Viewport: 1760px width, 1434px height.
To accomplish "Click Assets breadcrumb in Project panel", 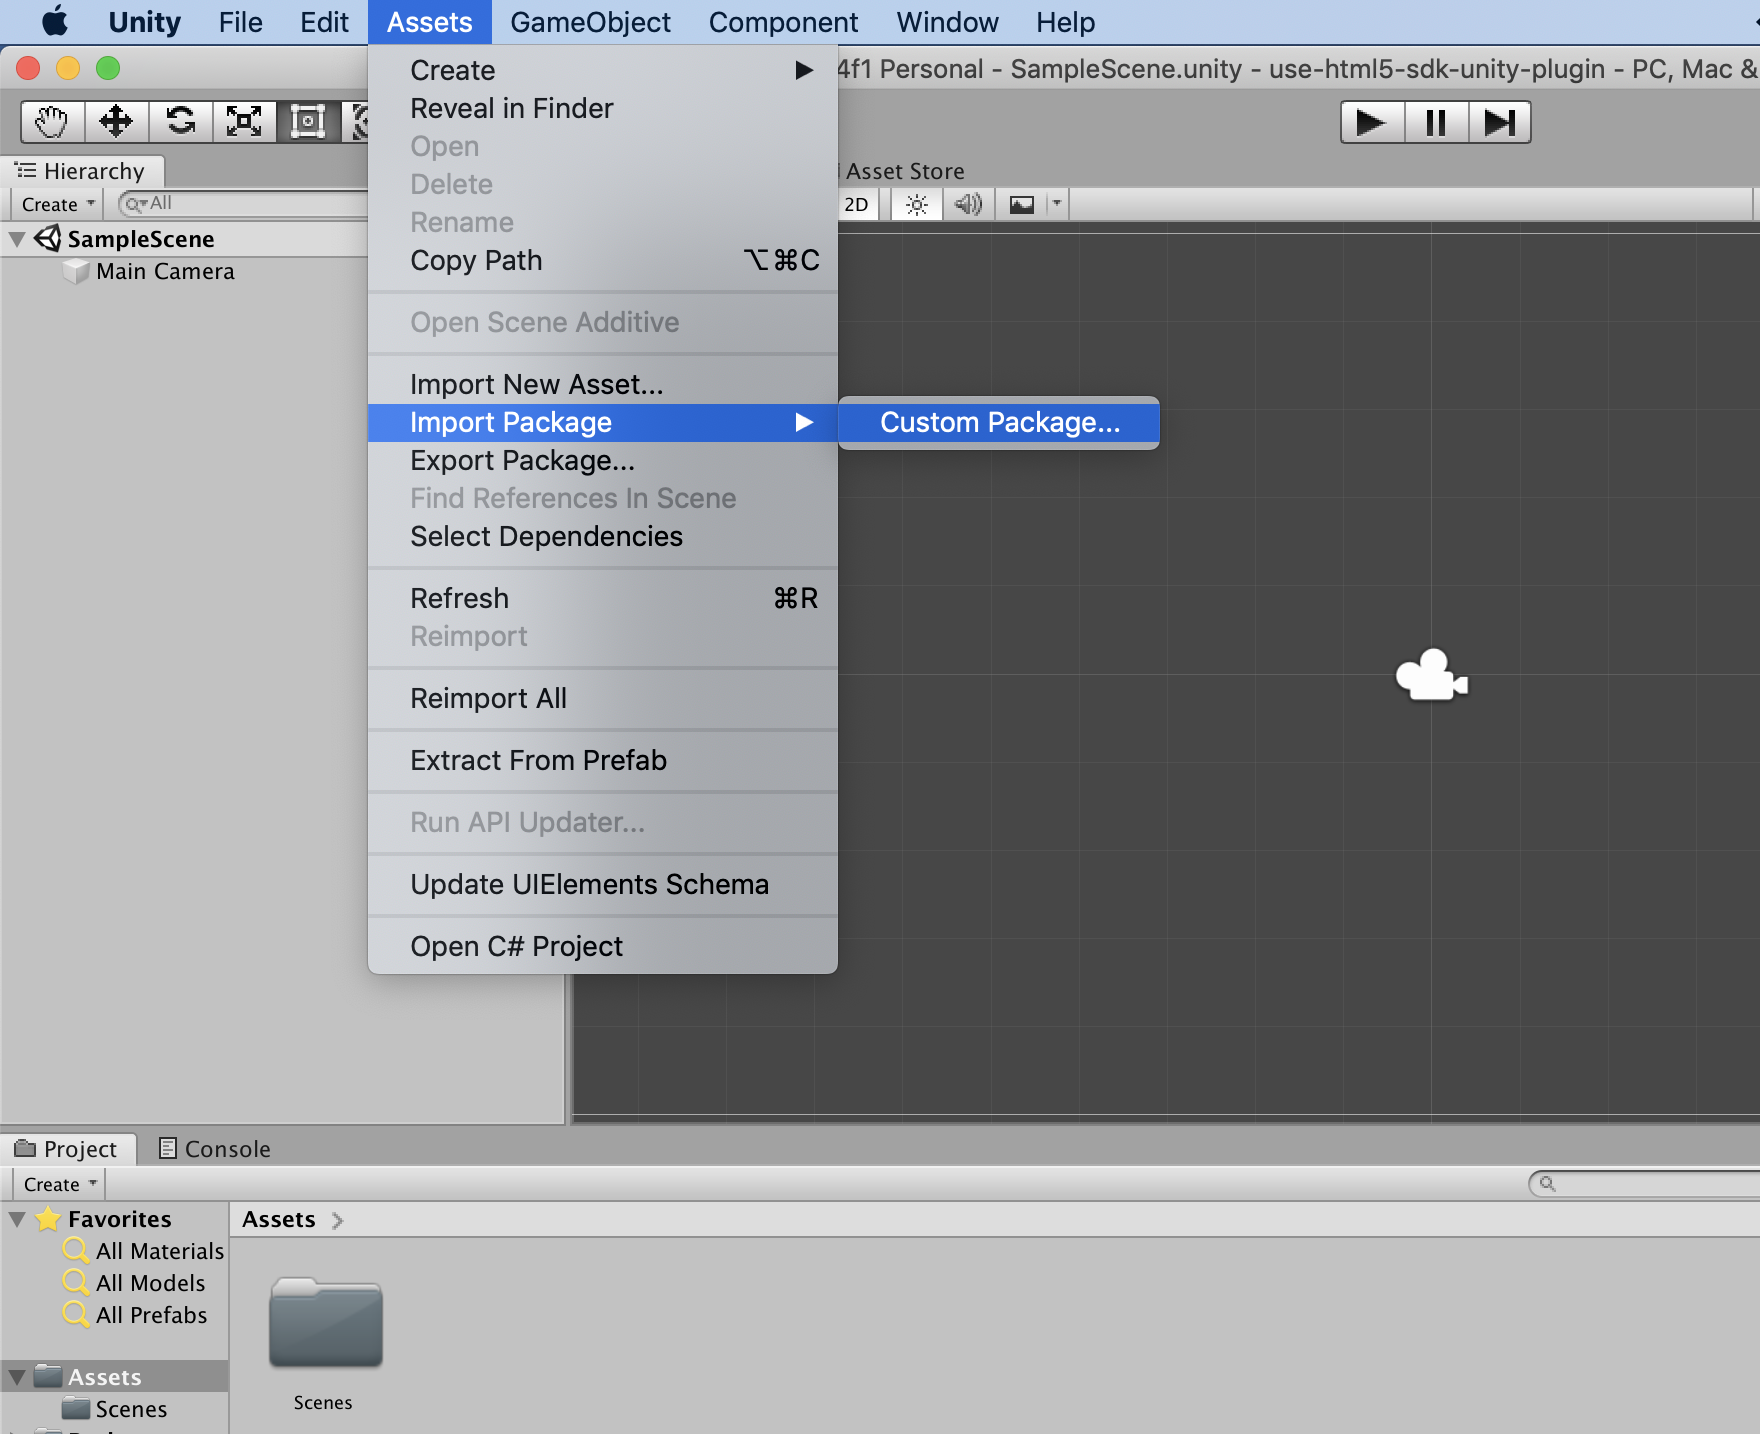I will click(279, 1219).
